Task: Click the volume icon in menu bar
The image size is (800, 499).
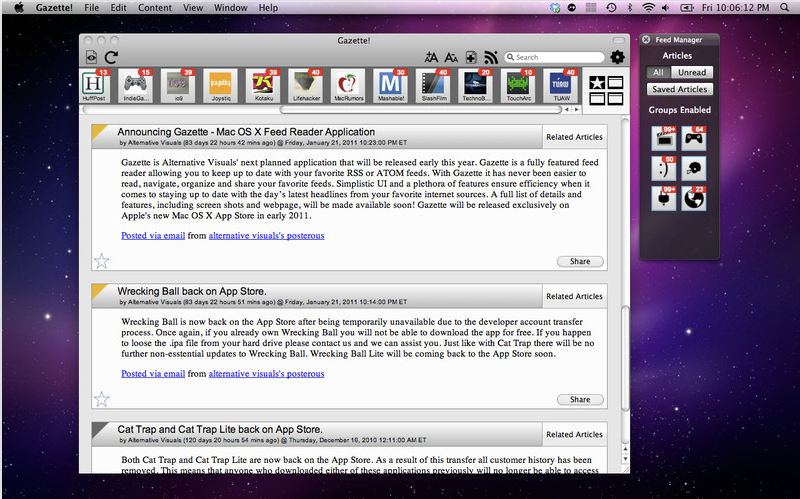Action: tap(666, 8)
